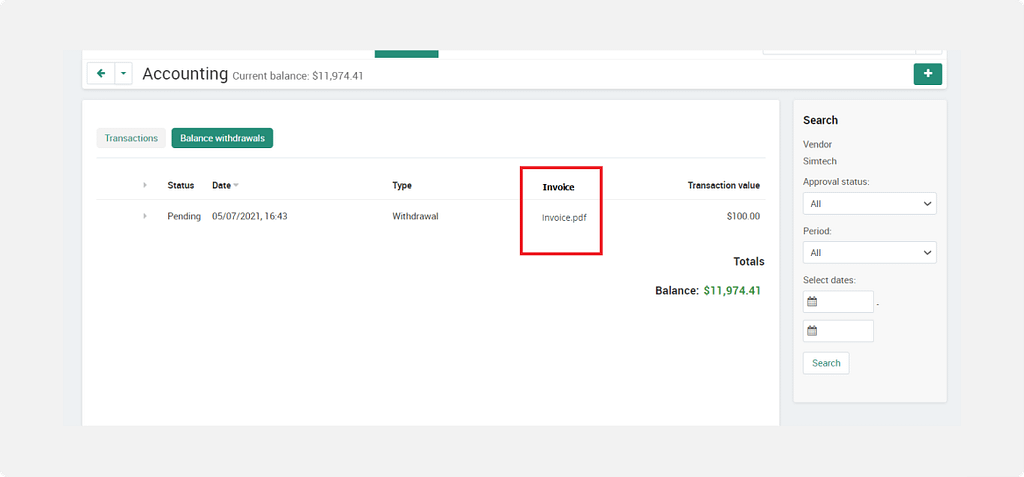The width and height of the screenshot is (1024, 477).
Task: Expand the Pending withdrawal row details
Action: [144, 216]
